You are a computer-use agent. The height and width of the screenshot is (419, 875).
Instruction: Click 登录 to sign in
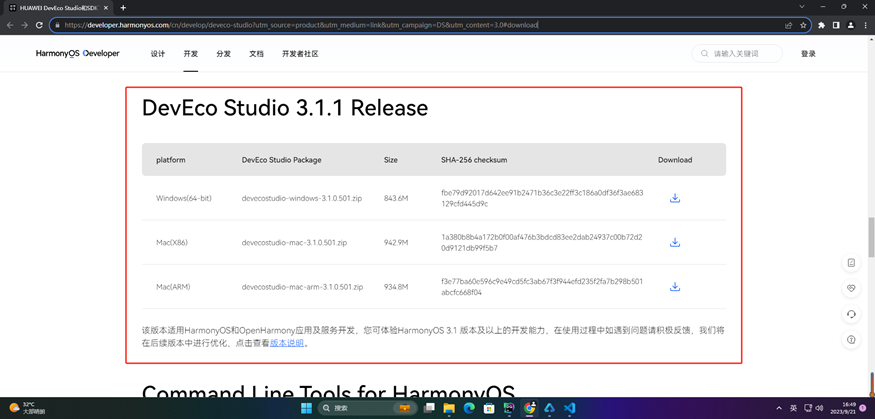(809, 54)
